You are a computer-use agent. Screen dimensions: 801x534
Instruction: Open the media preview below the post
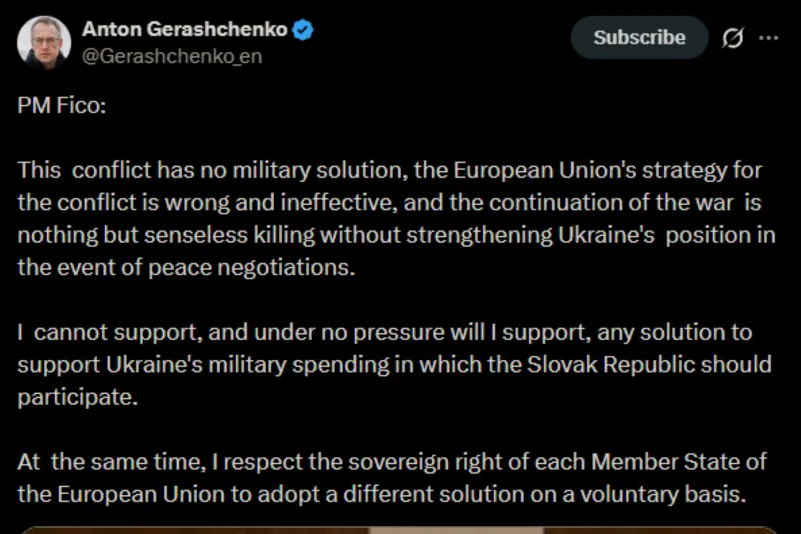pos(400,529)
